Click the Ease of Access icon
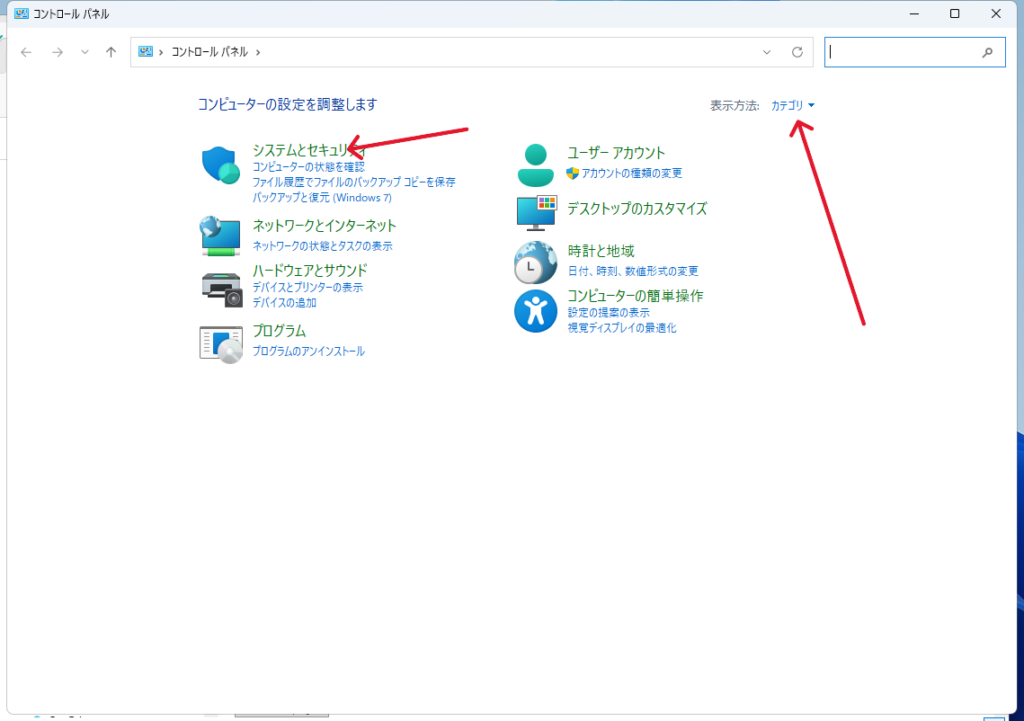This screenshot has width=1024, height=721. point(535,311)
